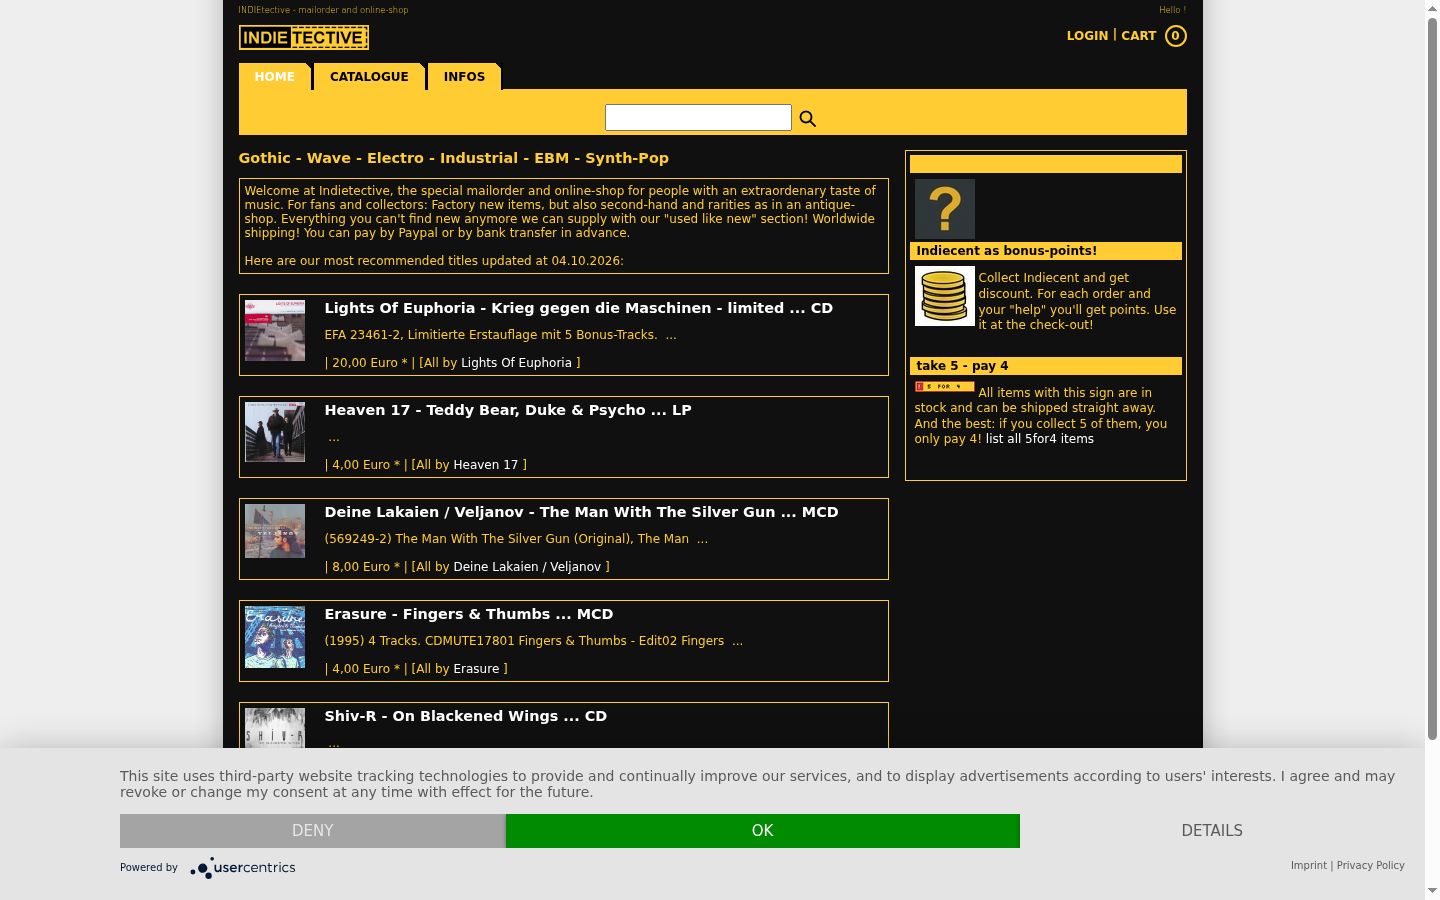The image size is (1440, 900).
Task: Deny tracking with the DENY button
Action: [x=313, y=831]
